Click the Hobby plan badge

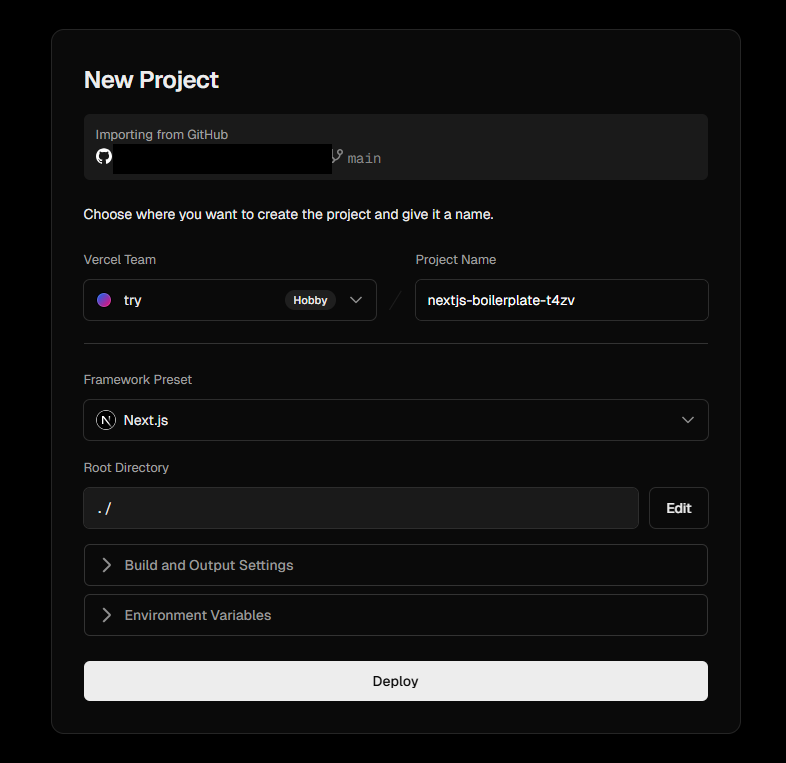pyautogui.click(x=310, y=300)
